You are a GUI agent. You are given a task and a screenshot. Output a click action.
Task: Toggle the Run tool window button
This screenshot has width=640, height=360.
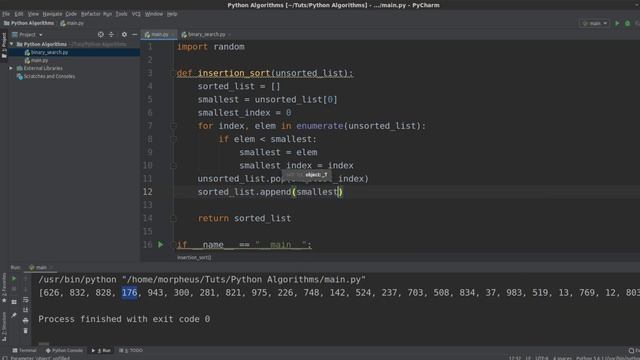101,350
